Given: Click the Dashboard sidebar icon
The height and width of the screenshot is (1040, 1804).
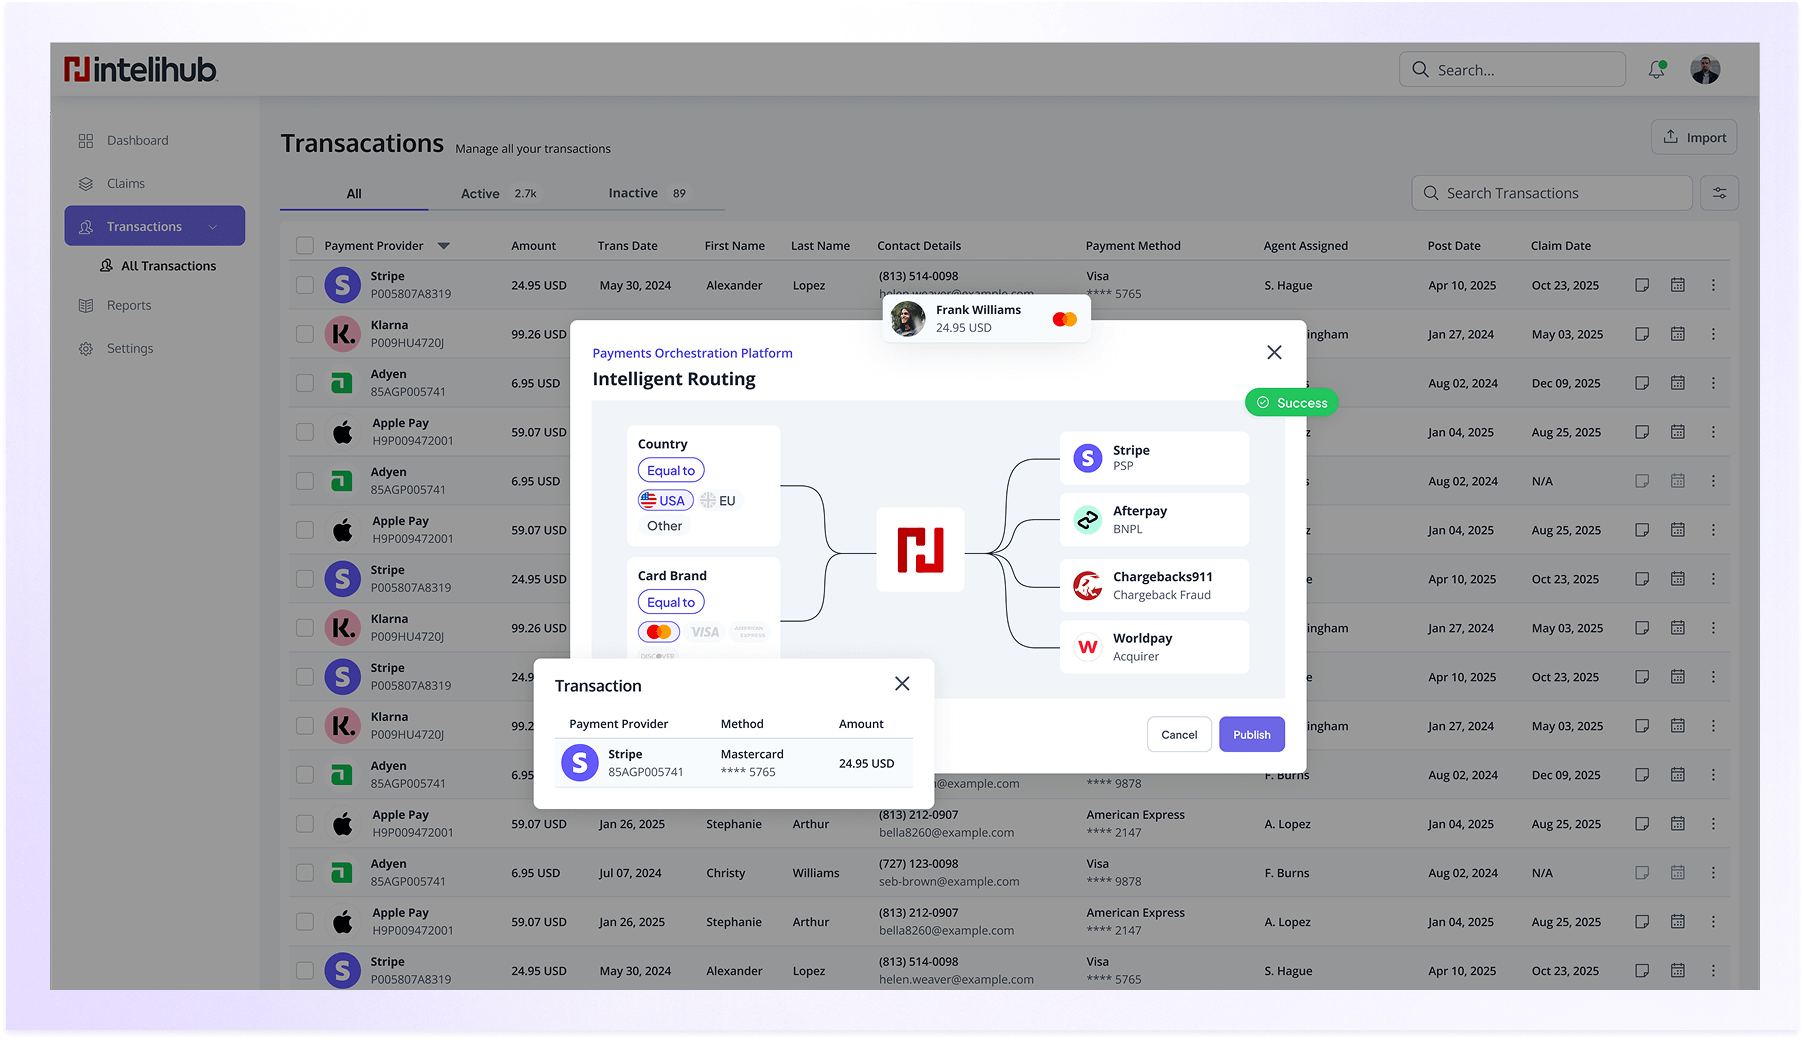Looking at the screenshot, I should pos(86,141).
